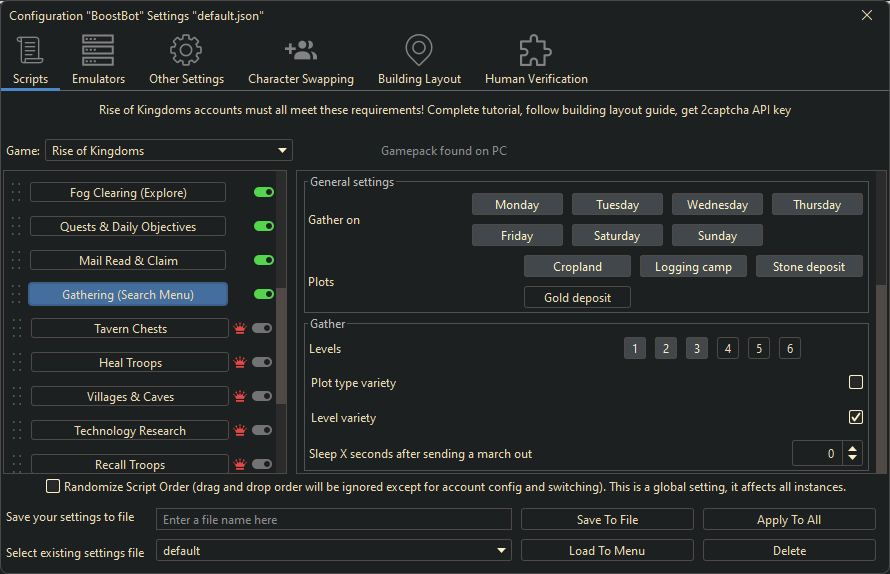The height and width of the screenshot is (574, 890).
Task: Click the scripts list vertical scrollbar
Action: 281,345
